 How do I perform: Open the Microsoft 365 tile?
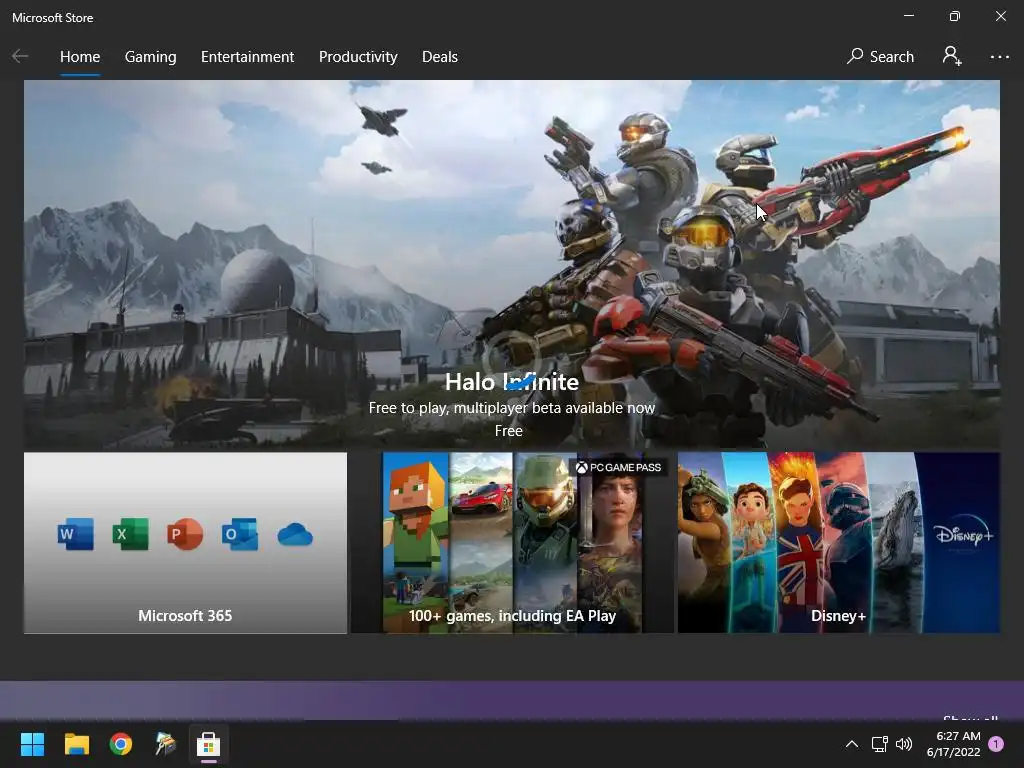(x=185, y=543)
